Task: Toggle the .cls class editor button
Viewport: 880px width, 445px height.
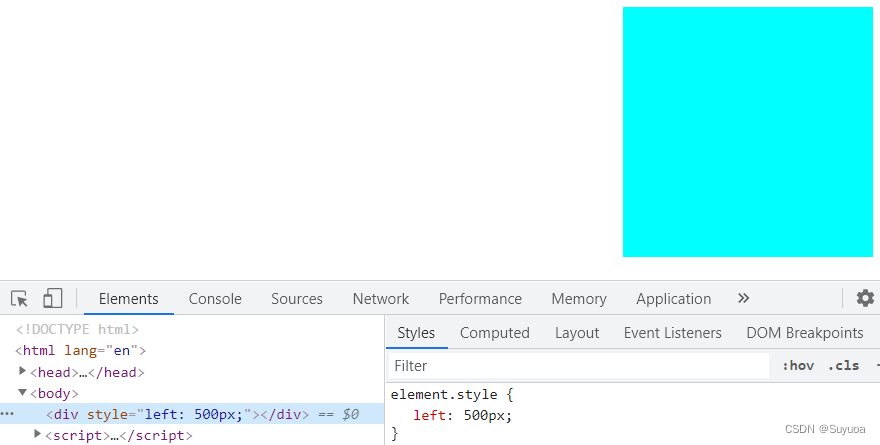Action: pos(843,366)
